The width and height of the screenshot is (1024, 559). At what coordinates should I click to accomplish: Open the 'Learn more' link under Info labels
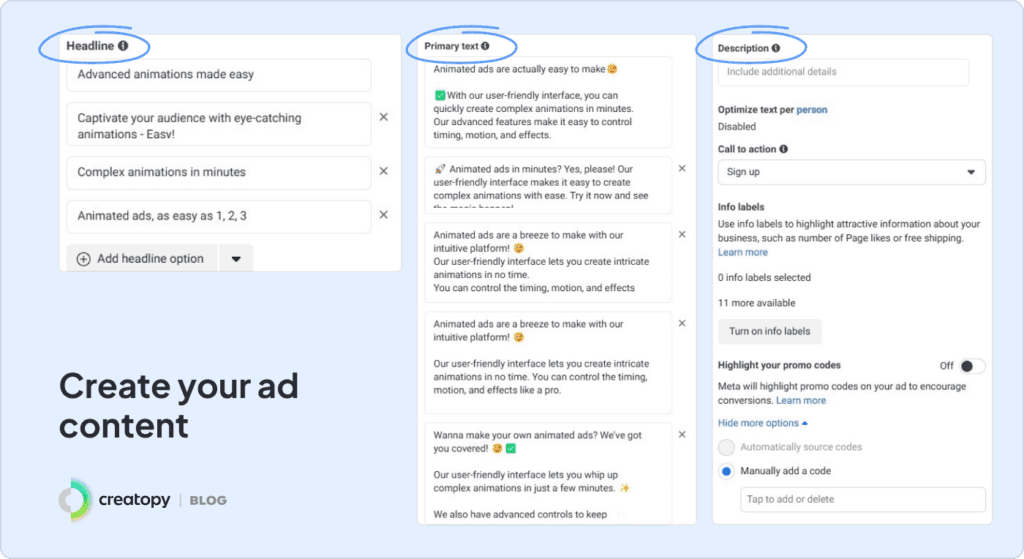(743, 253)
